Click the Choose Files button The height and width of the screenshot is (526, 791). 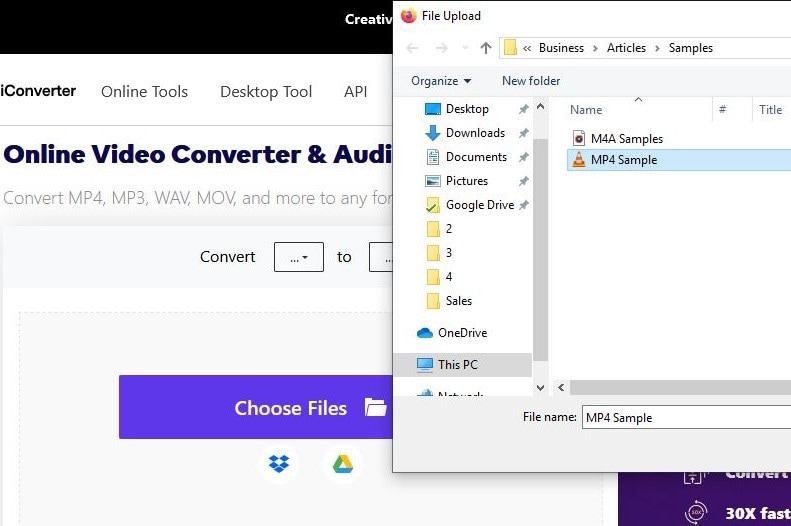pos(256,407)
